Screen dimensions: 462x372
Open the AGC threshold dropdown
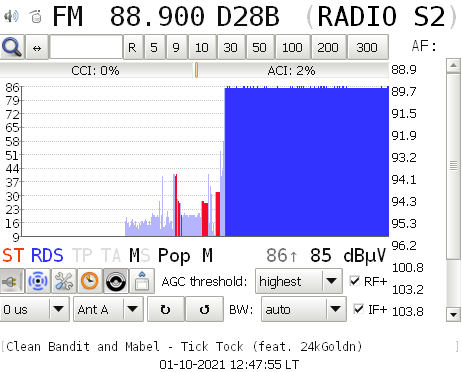pyautogui.click(x=299, y=281)
